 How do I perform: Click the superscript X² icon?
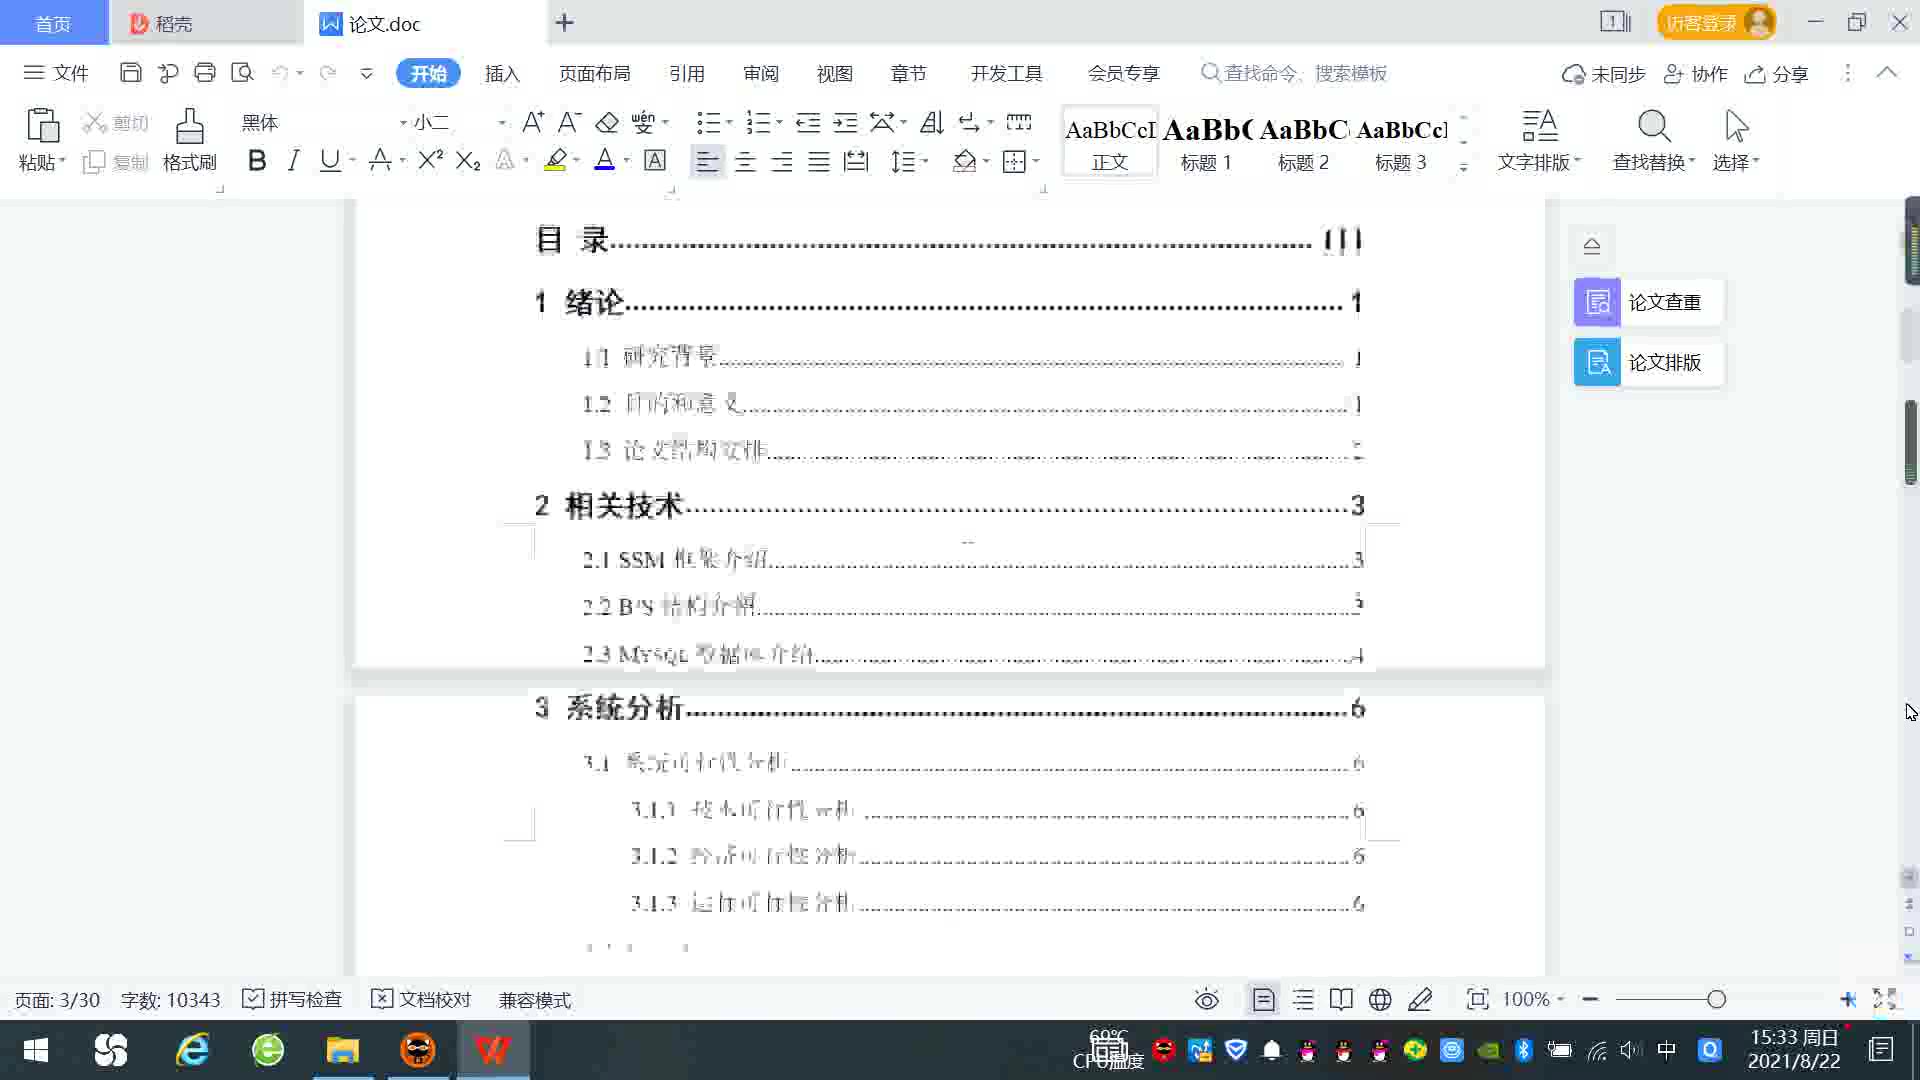click(x=430, y=161)
